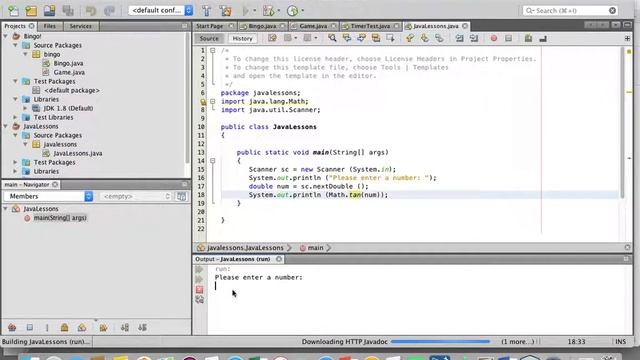Click the Uncomment icon in editor toolbar
Viewport: 640px width, 360px height.
click(543, 38)
